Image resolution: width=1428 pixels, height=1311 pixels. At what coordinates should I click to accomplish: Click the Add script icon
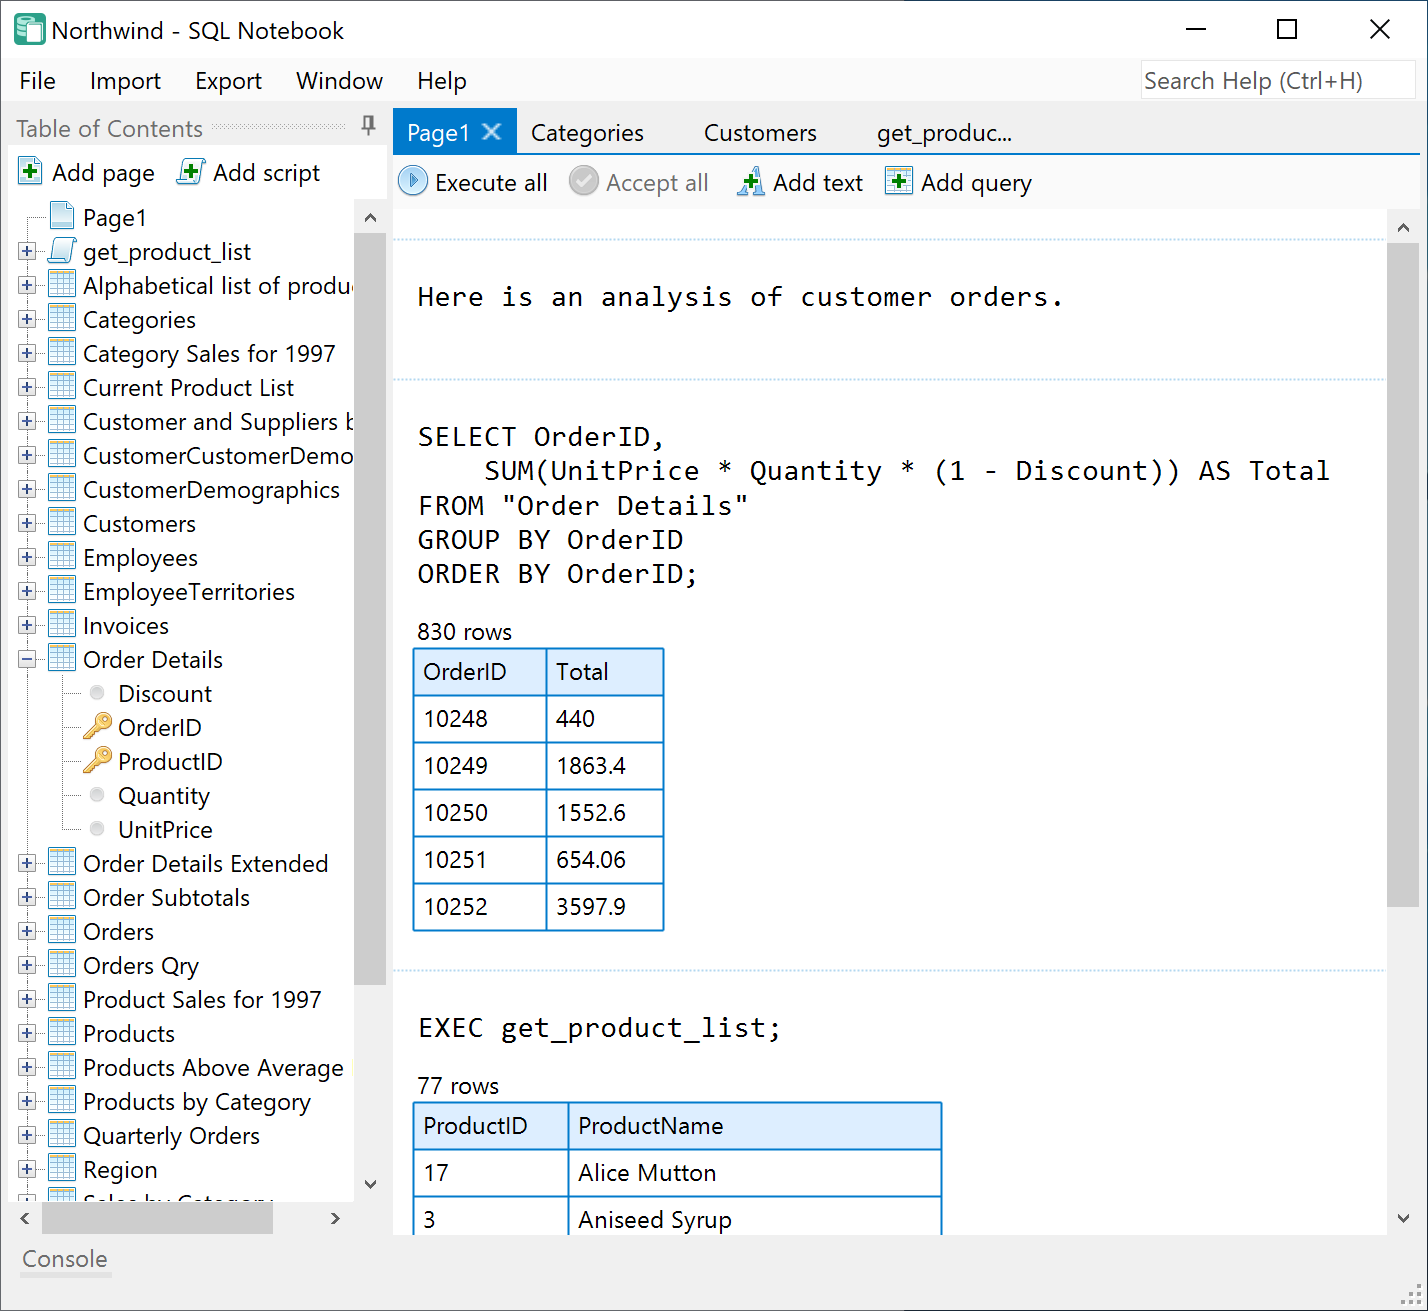pyautogui.click(x=191, y=172)
